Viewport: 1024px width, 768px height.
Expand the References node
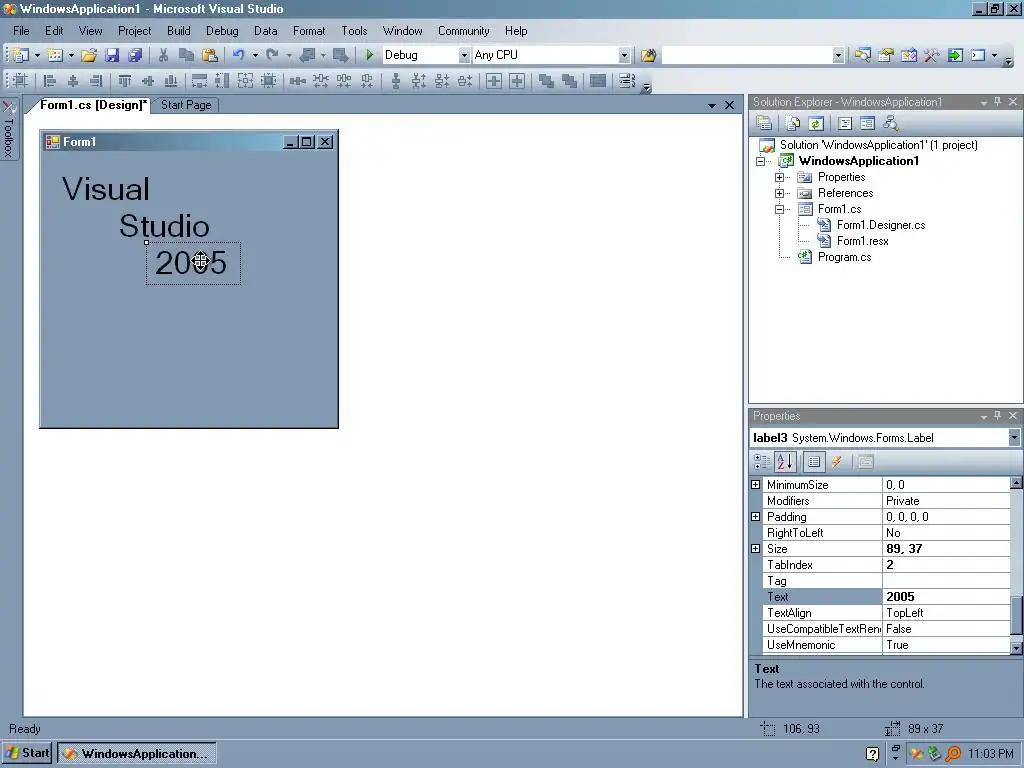(x=779, y=193)
